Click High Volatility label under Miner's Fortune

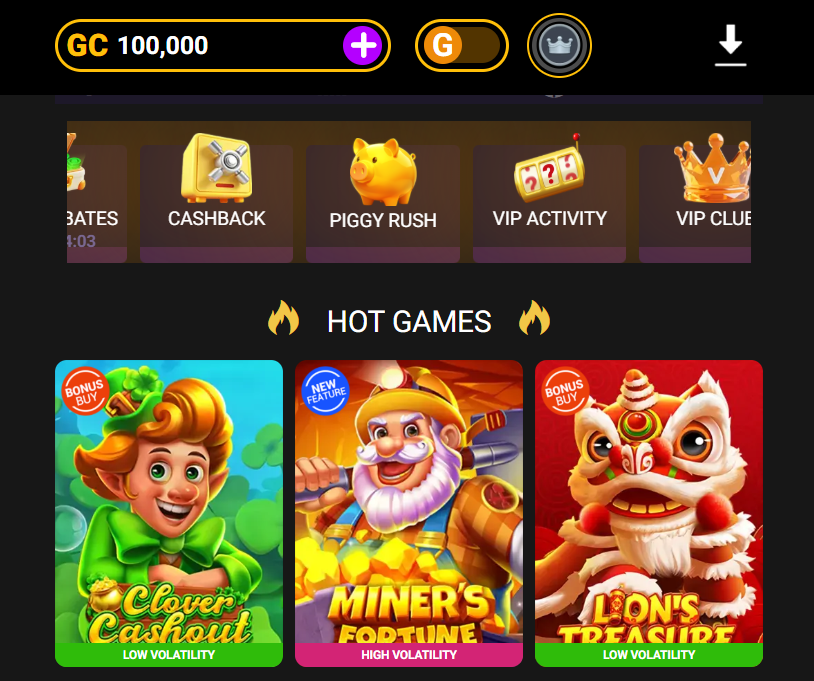tap(409, 655)
